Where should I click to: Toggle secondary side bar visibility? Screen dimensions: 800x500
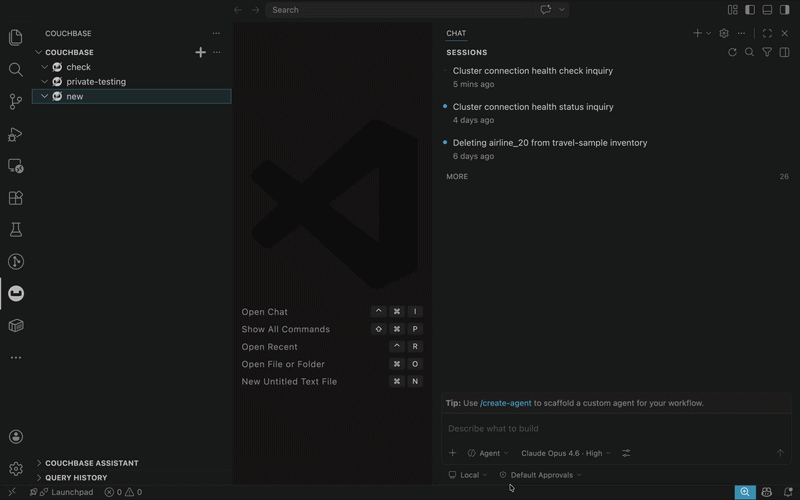785,10
